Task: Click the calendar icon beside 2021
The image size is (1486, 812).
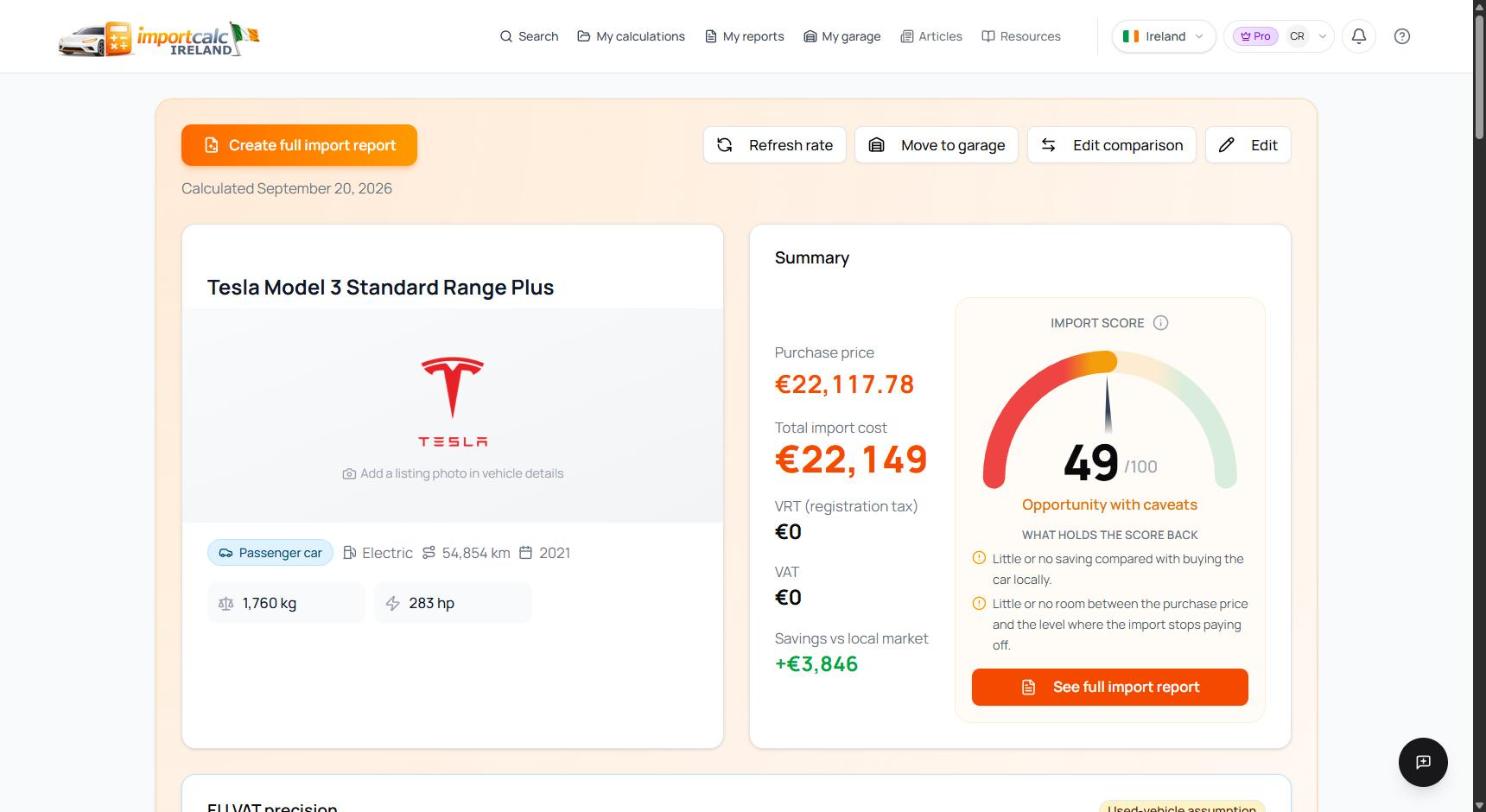Action: [526, 553]
